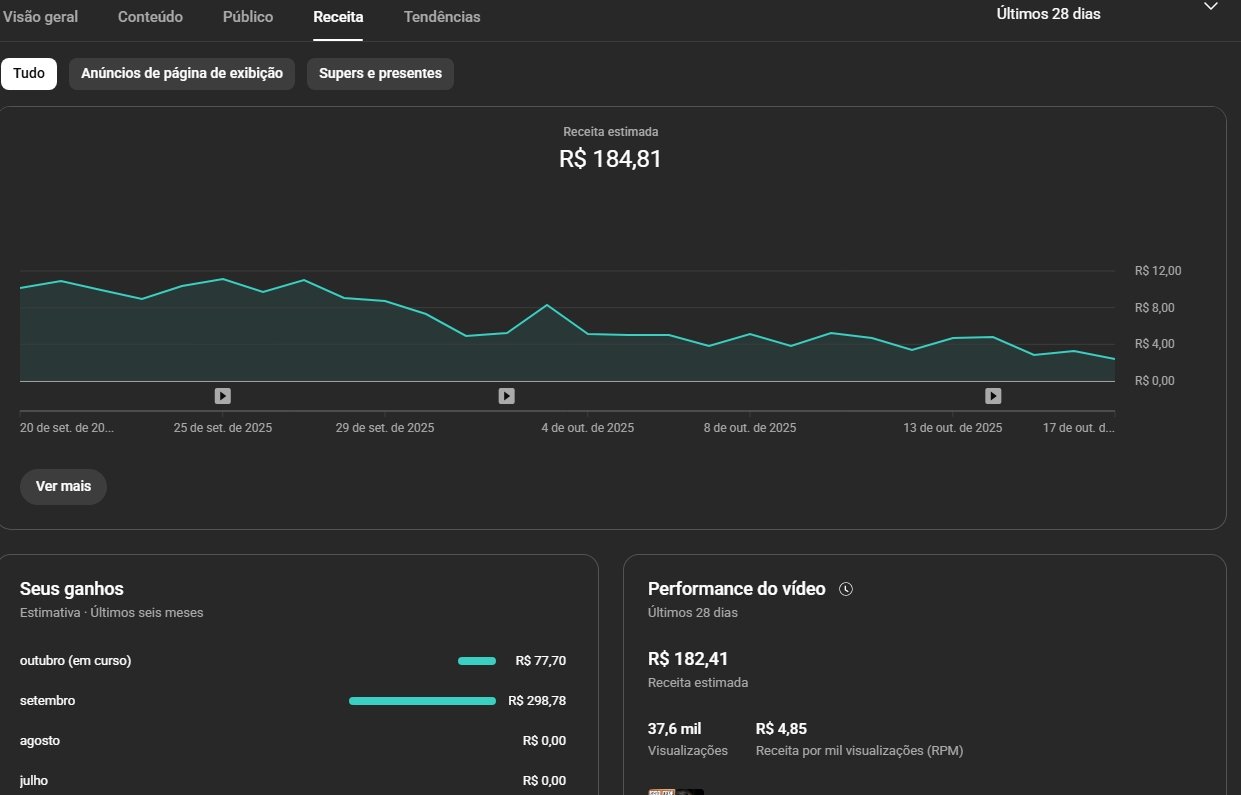Viewport: 1241px width, 795px height.
Task: Click the video marker near 13 de out.
Action: (993, 396)
